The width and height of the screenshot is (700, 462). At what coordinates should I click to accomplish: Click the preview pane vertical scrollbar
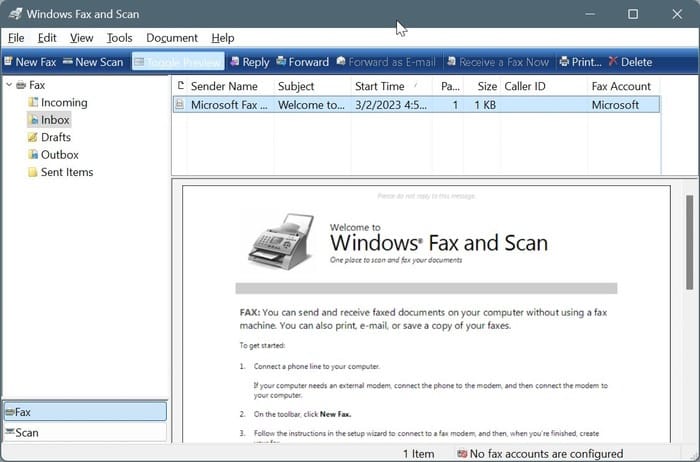pyautogui.click(x=689, y=242)
